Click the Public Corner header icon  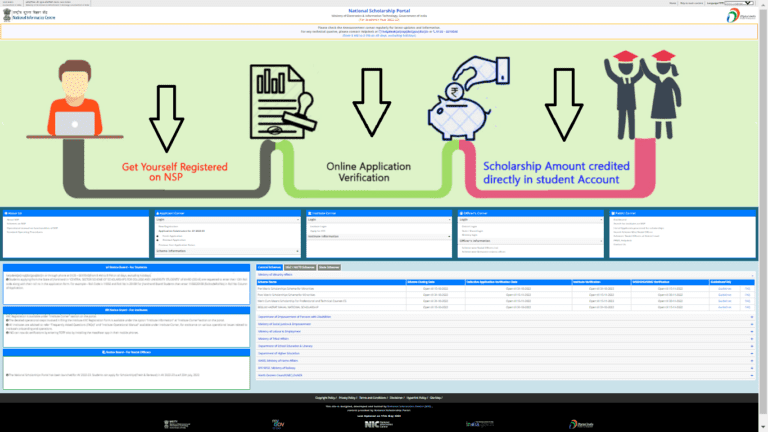pos(613,214)
